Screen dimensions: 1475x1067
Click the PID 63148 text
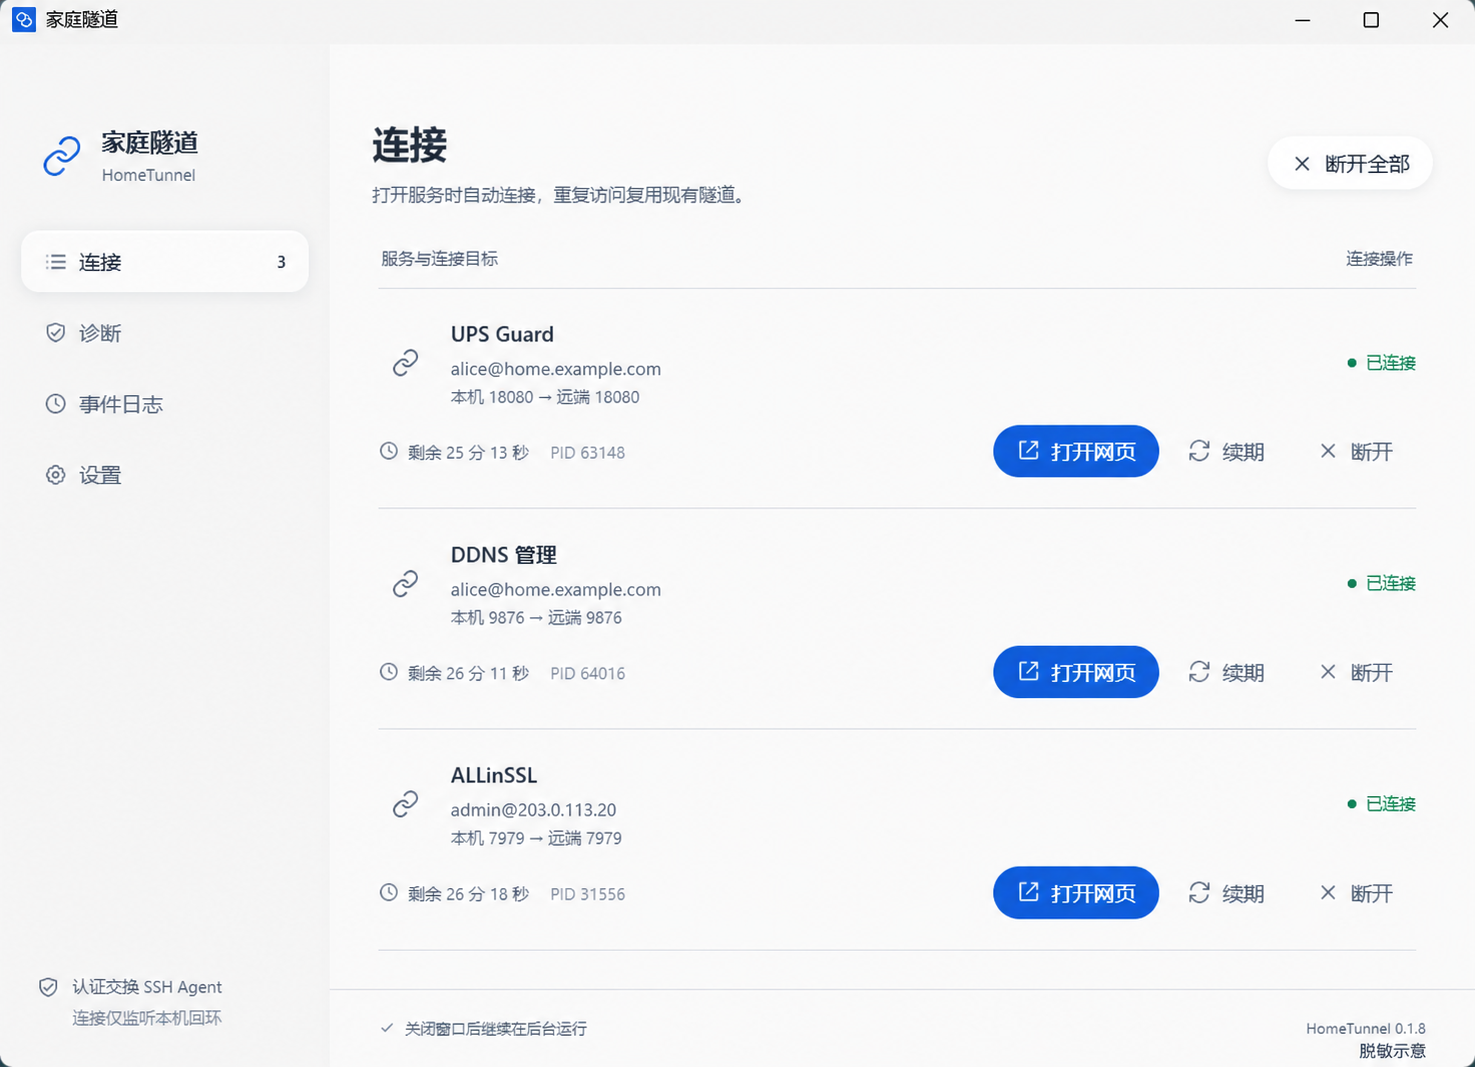click(587, 452)
